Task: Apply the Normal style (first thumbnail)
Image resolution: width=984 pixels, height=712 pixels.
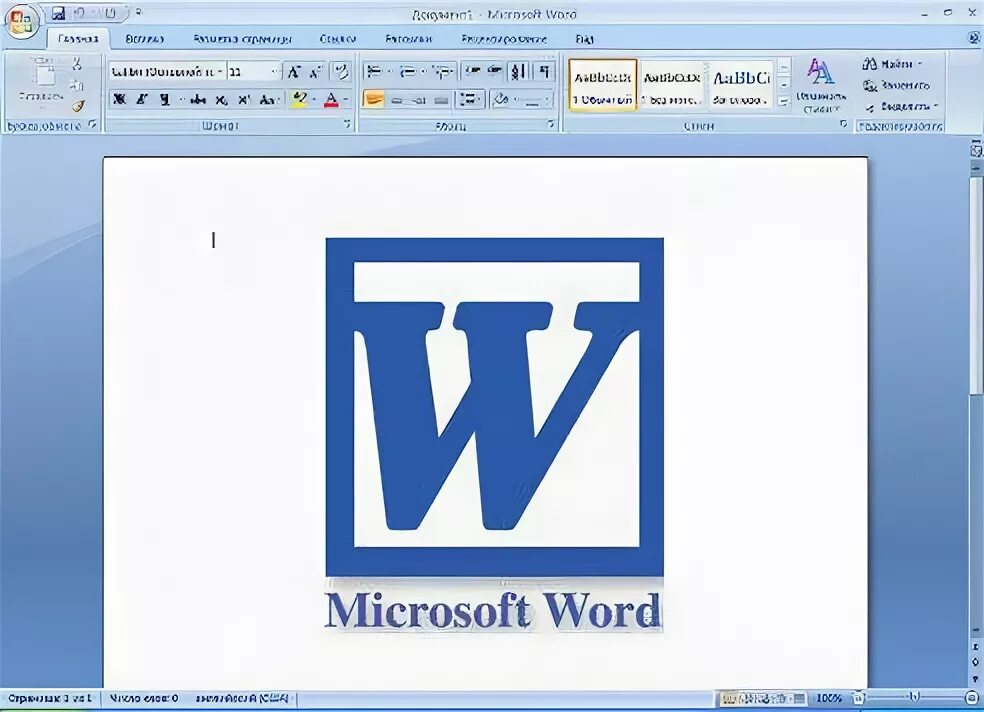Action: (x=603, y=85)
